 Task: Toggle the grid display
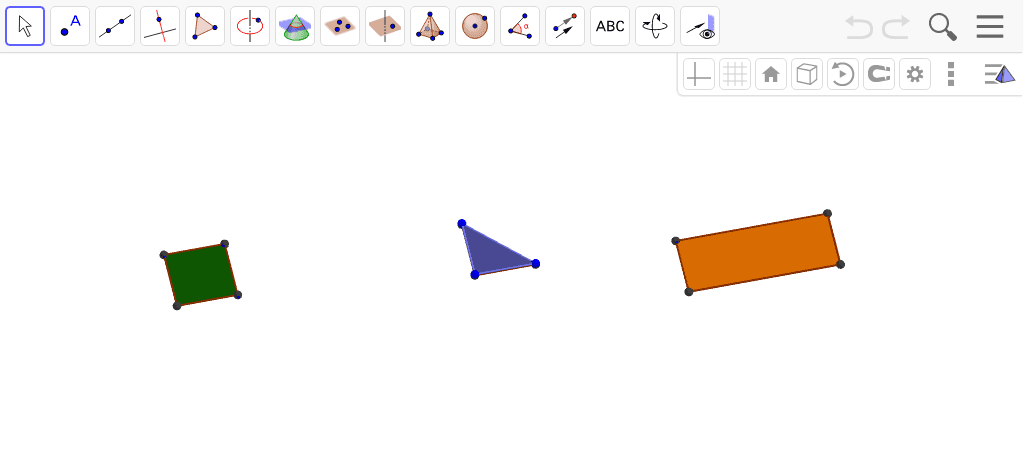pos(735,74)
